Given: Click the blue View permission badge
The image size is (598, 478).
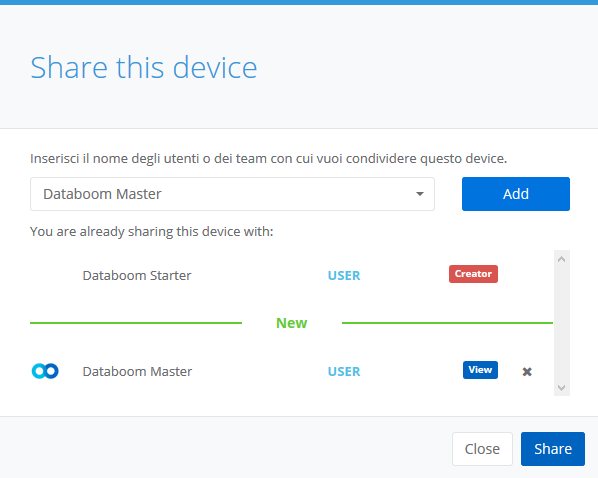Looking at the screenshot, I should point(480,370).
